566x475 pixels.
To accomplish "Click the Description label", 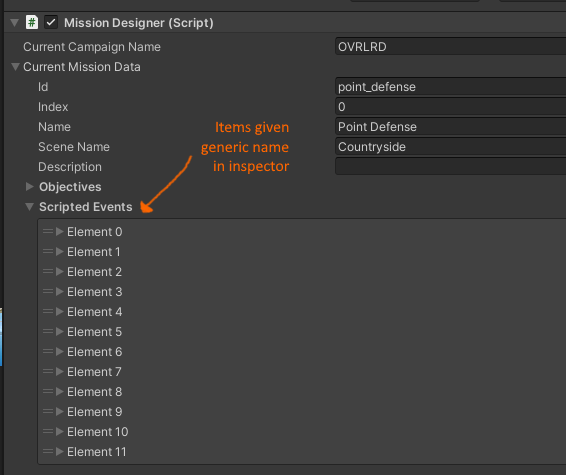I will [70, 167].
